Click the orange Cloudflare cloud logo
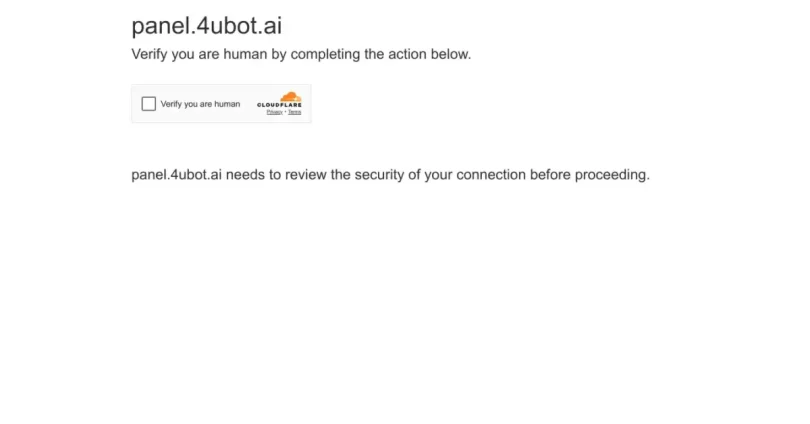Viewport: 810px width, 424px height. coord(289,97)
